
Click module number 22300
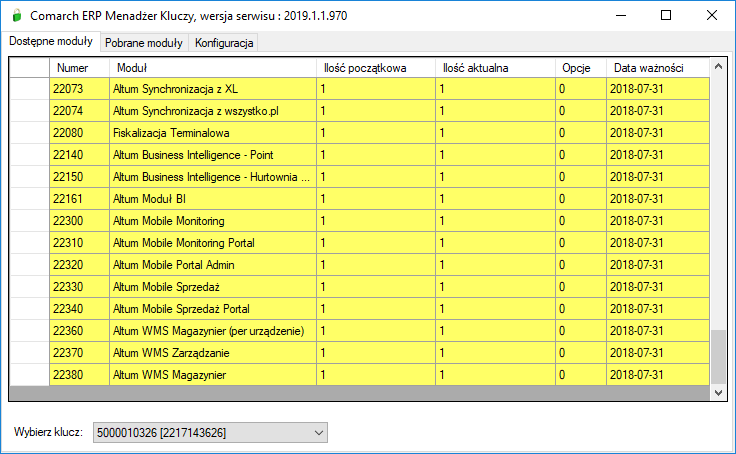79,221
